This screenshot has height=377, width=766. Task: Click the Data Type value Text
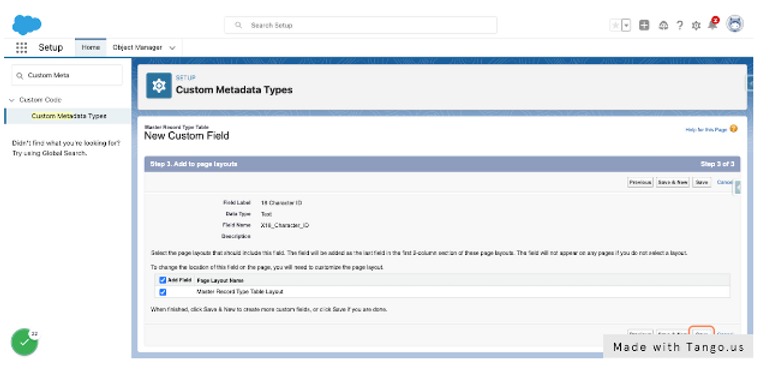[266, 214]
